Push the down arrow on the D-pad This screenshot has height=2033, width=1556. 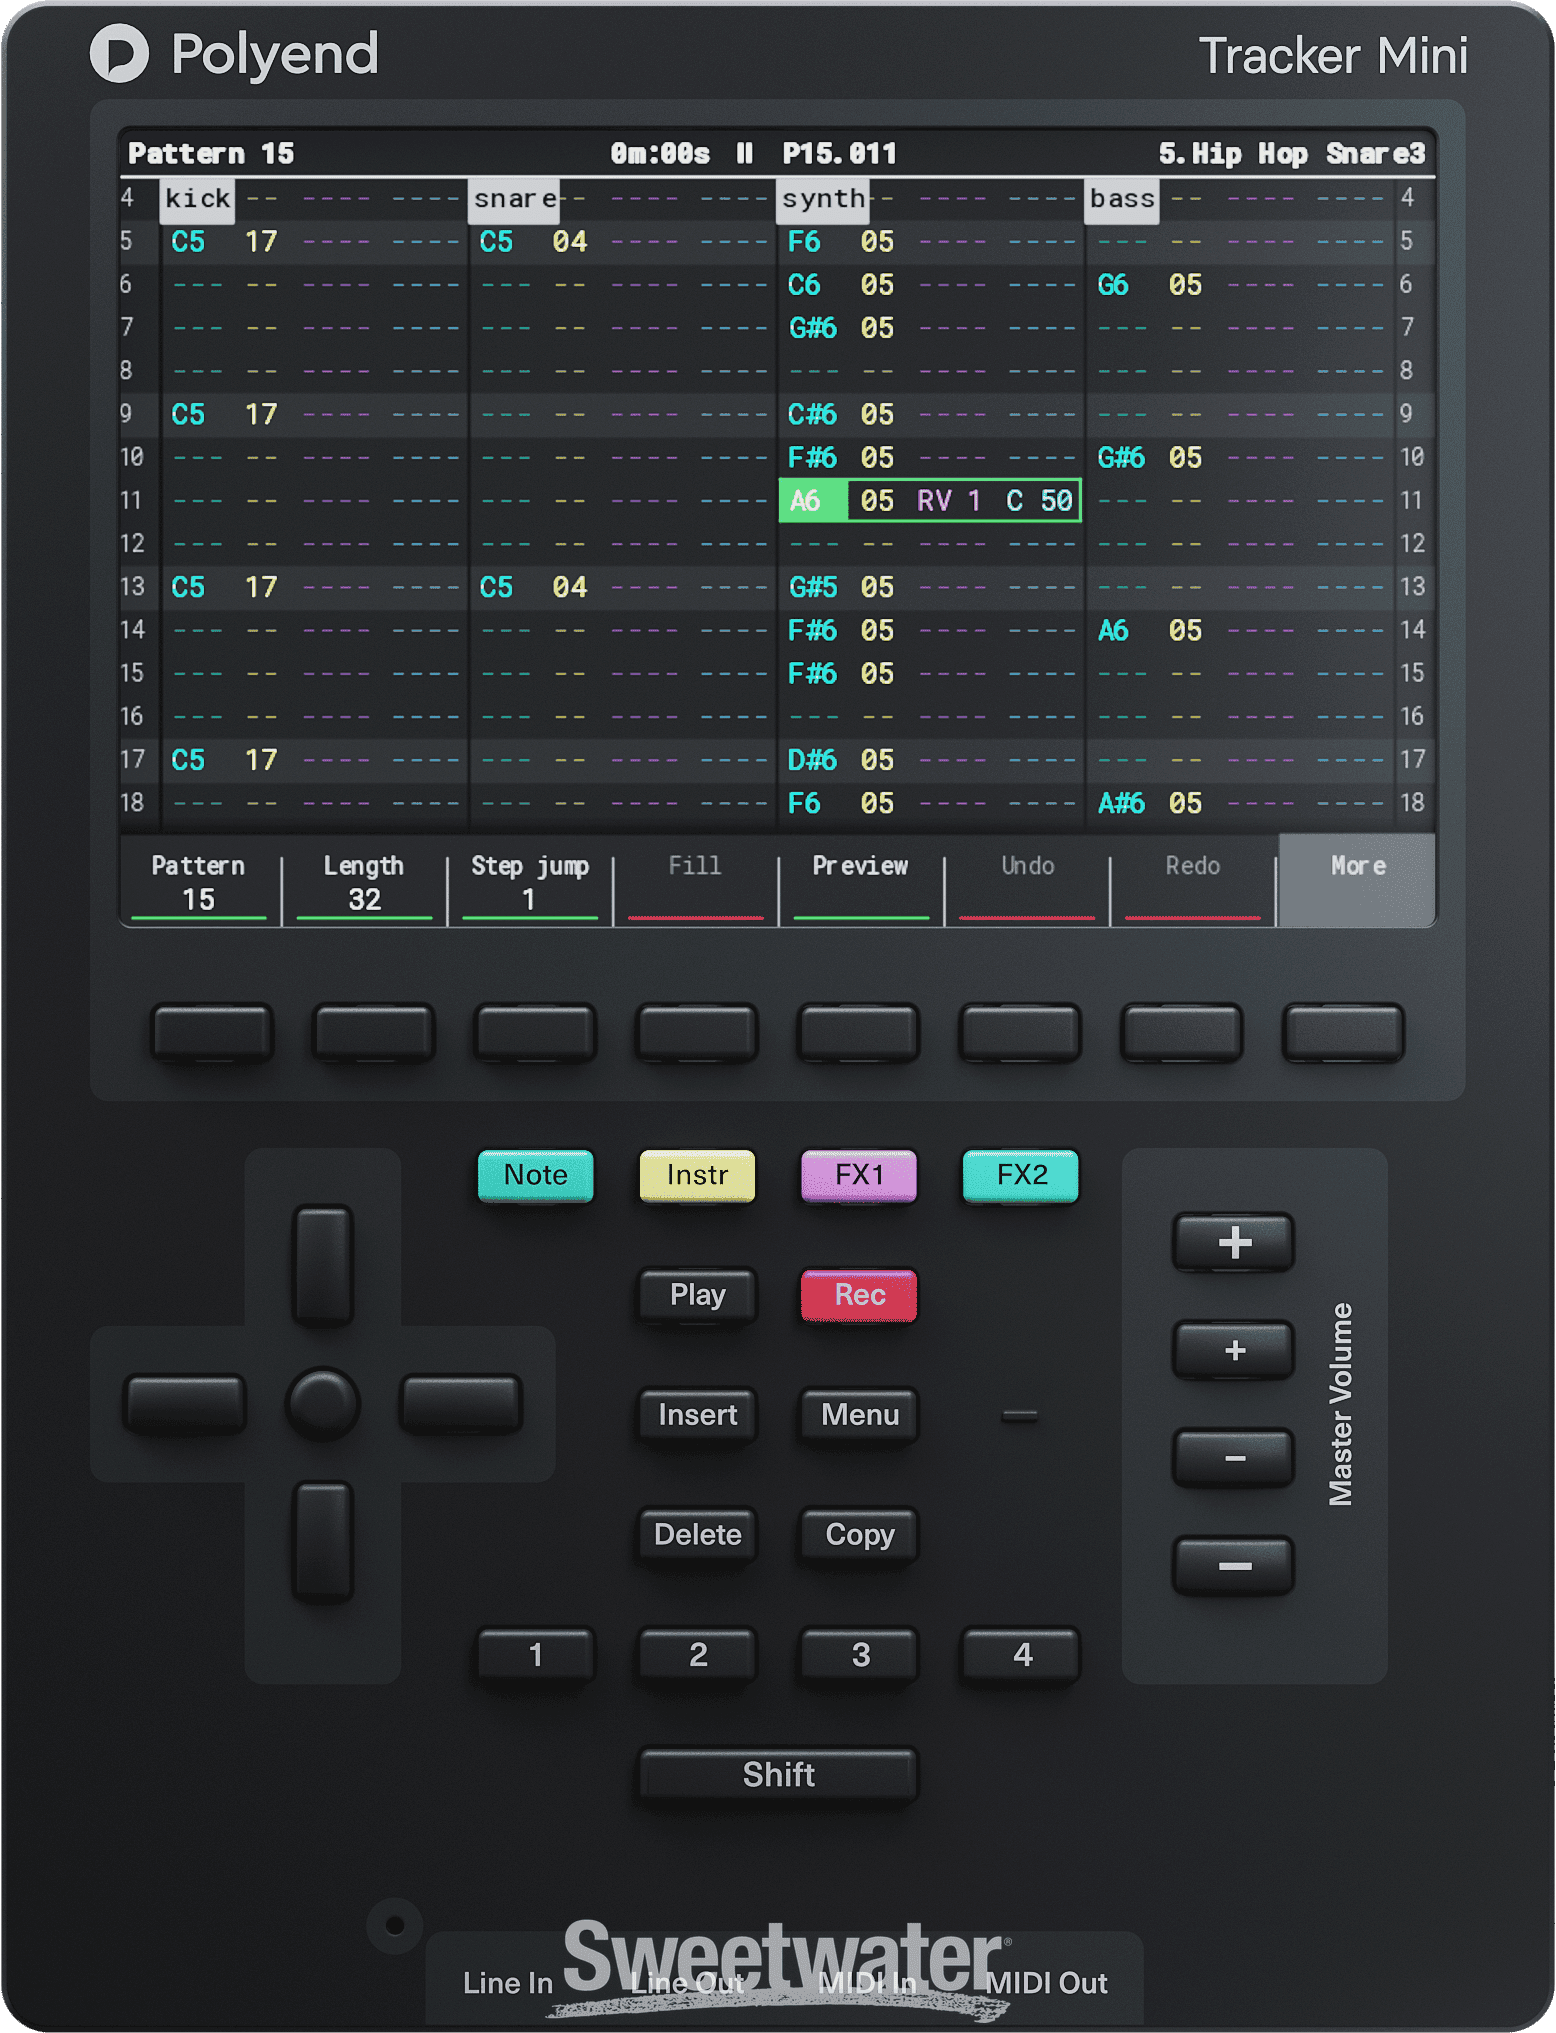click(323, 1542)
